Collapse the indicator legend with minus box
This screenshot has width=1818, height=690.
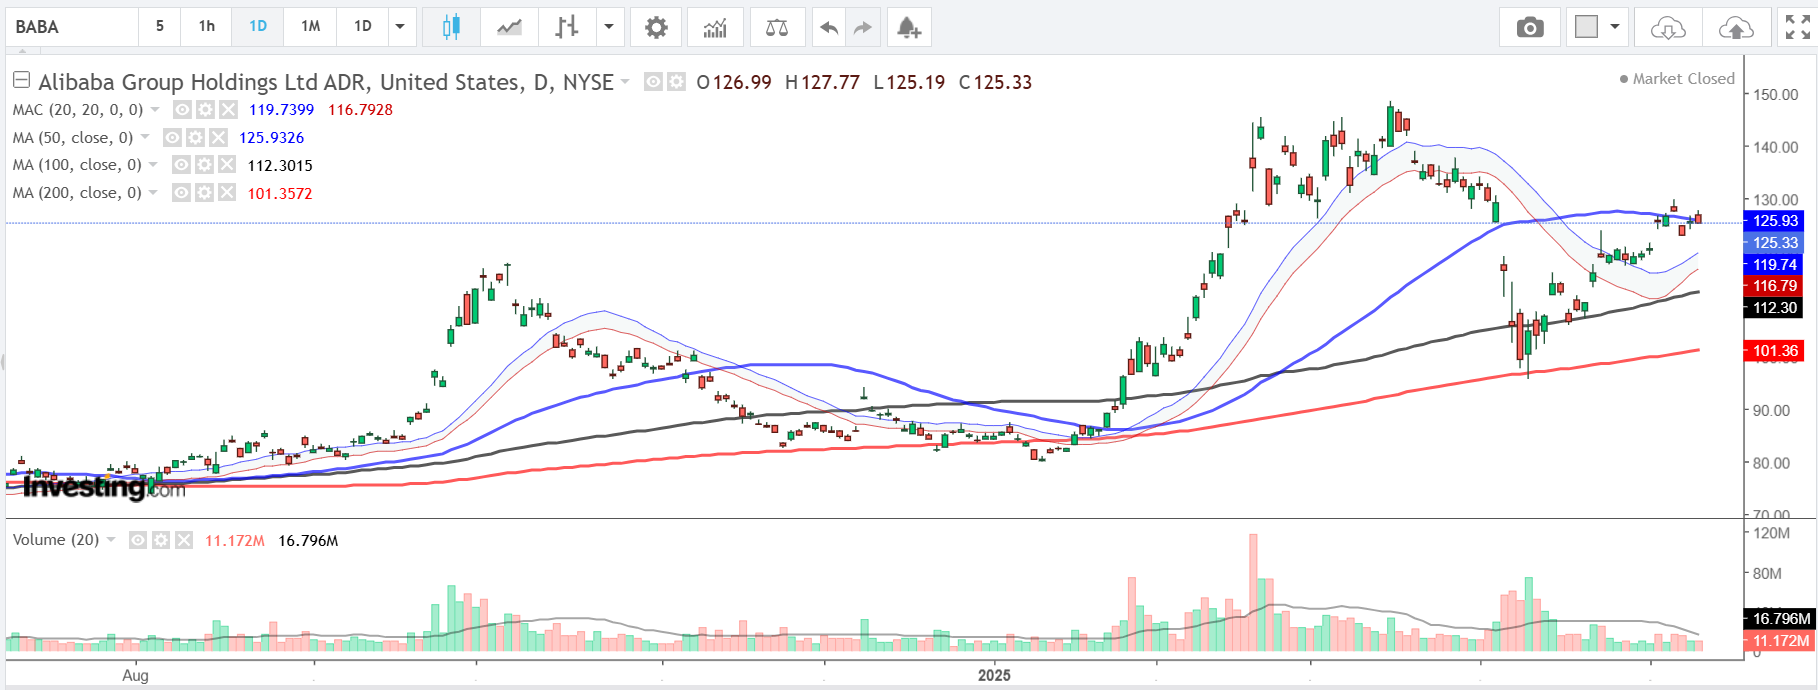click(x=21, y=80)
